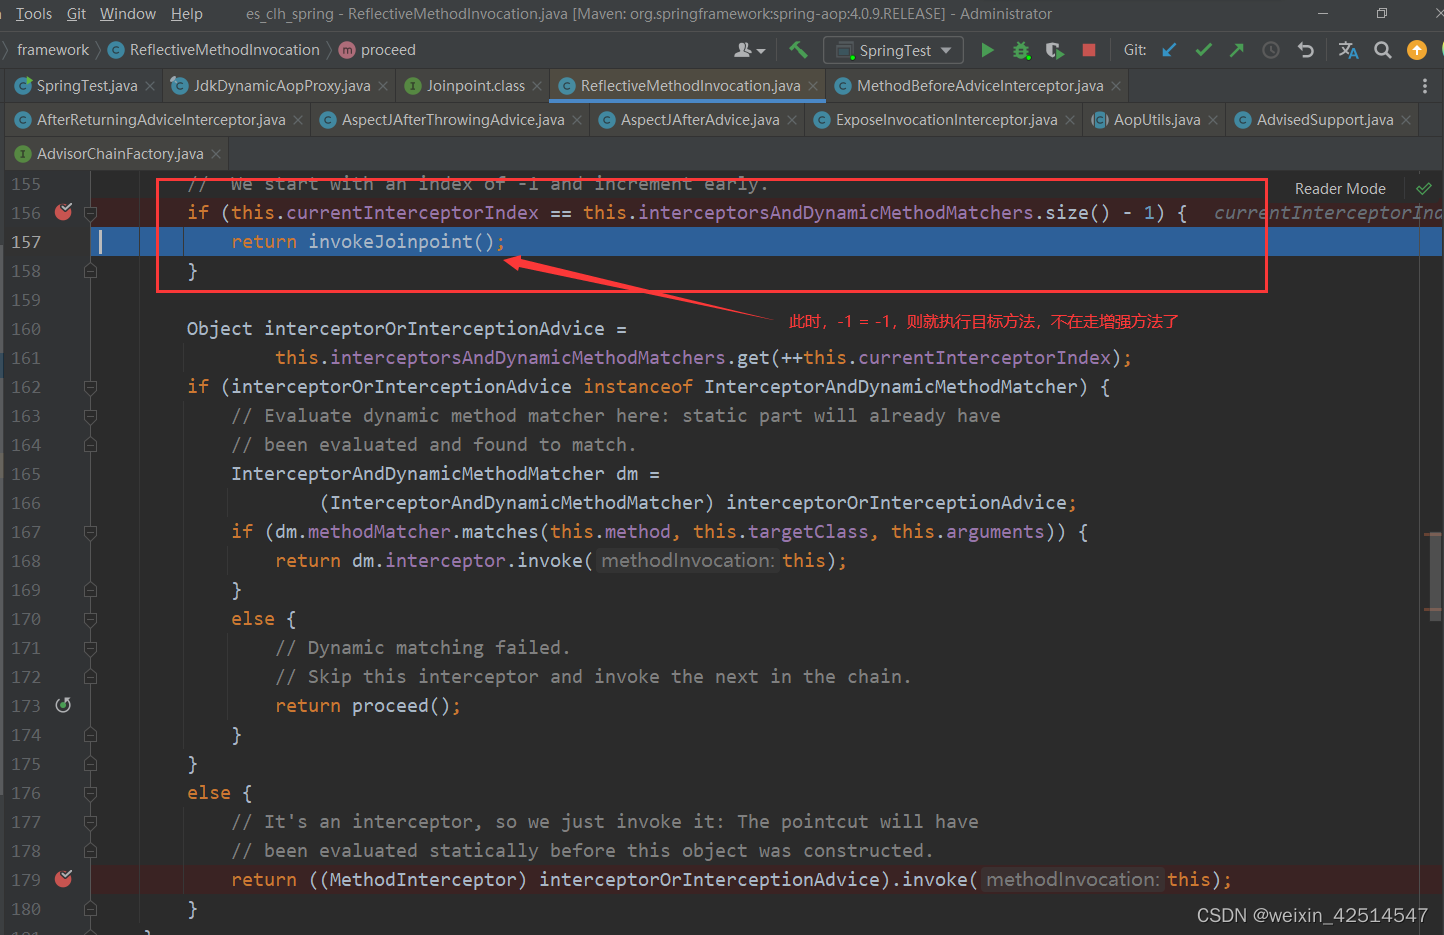Switch to Joinpoint.class tab
The height and width of the screenshot is (935, 1444).
click(x=475, y=86)
